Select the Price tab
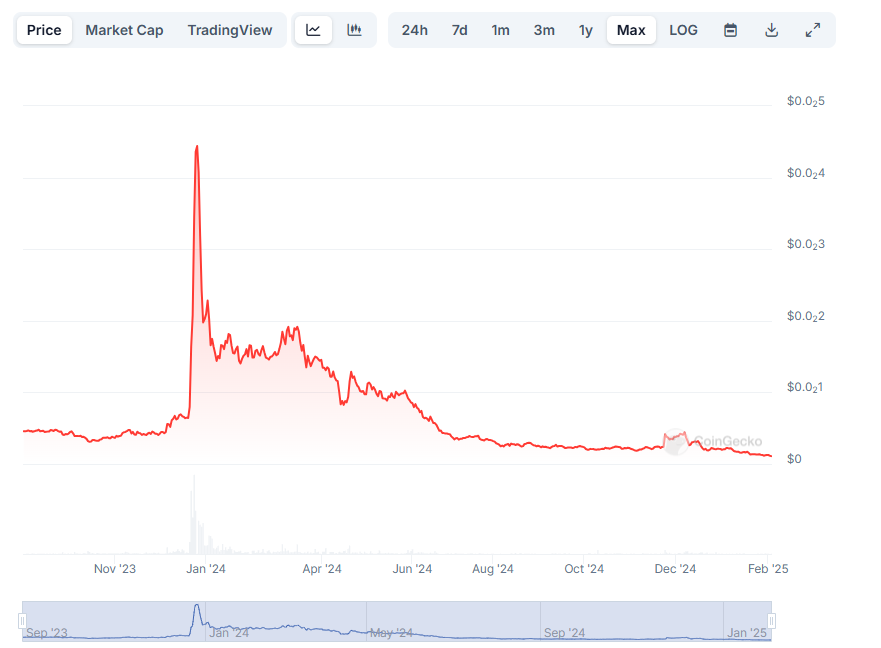This screenshot has height=648, width=881. (44, 30)
